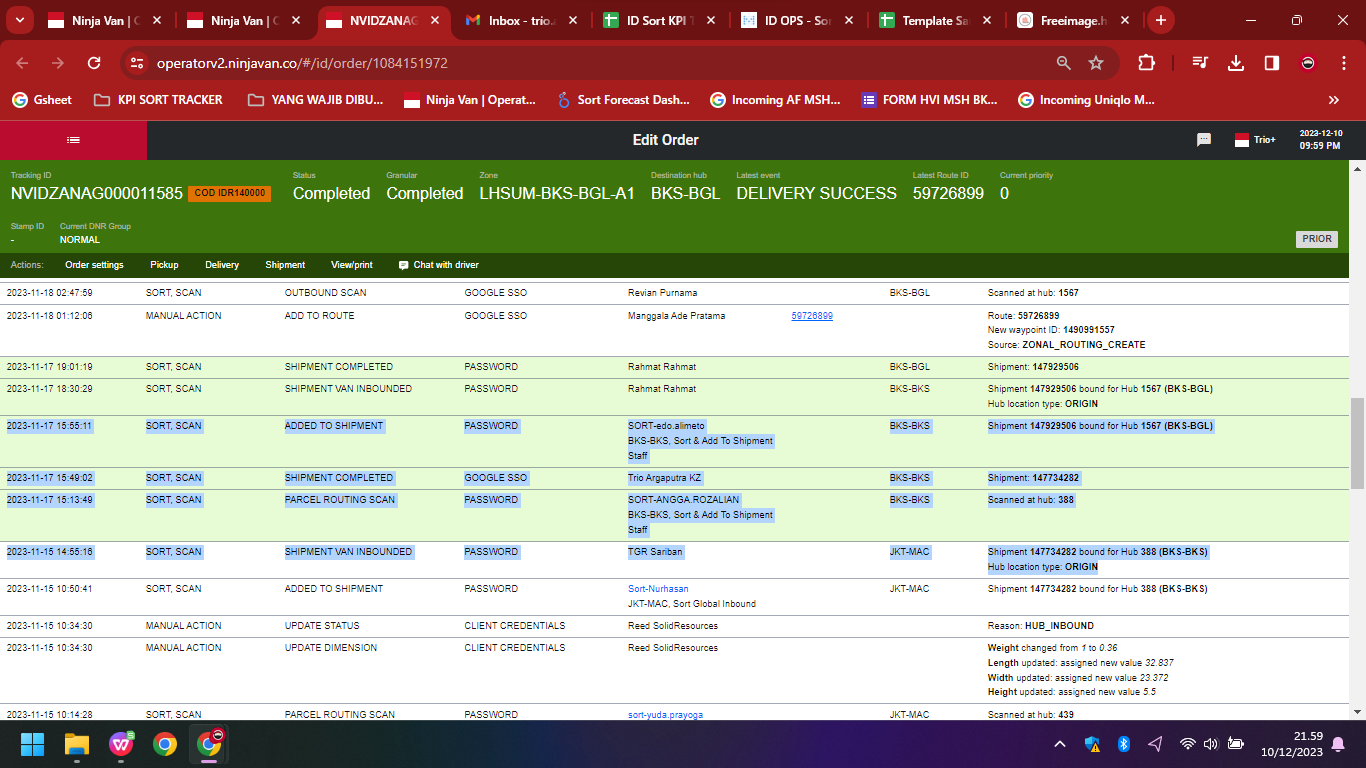Screen dimensions: 1366x768
Task: Click Chat with driver
Action: click(438, 265)
